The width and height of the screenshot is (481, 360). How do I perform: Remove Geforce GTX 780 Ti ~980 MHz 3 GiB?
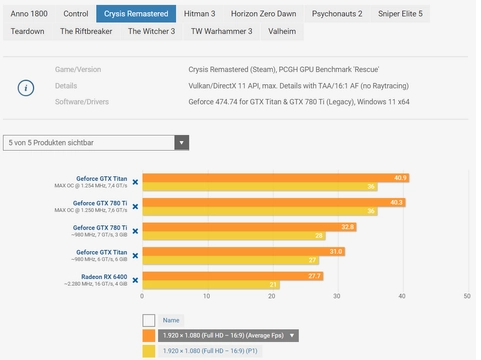pos(135,231)
